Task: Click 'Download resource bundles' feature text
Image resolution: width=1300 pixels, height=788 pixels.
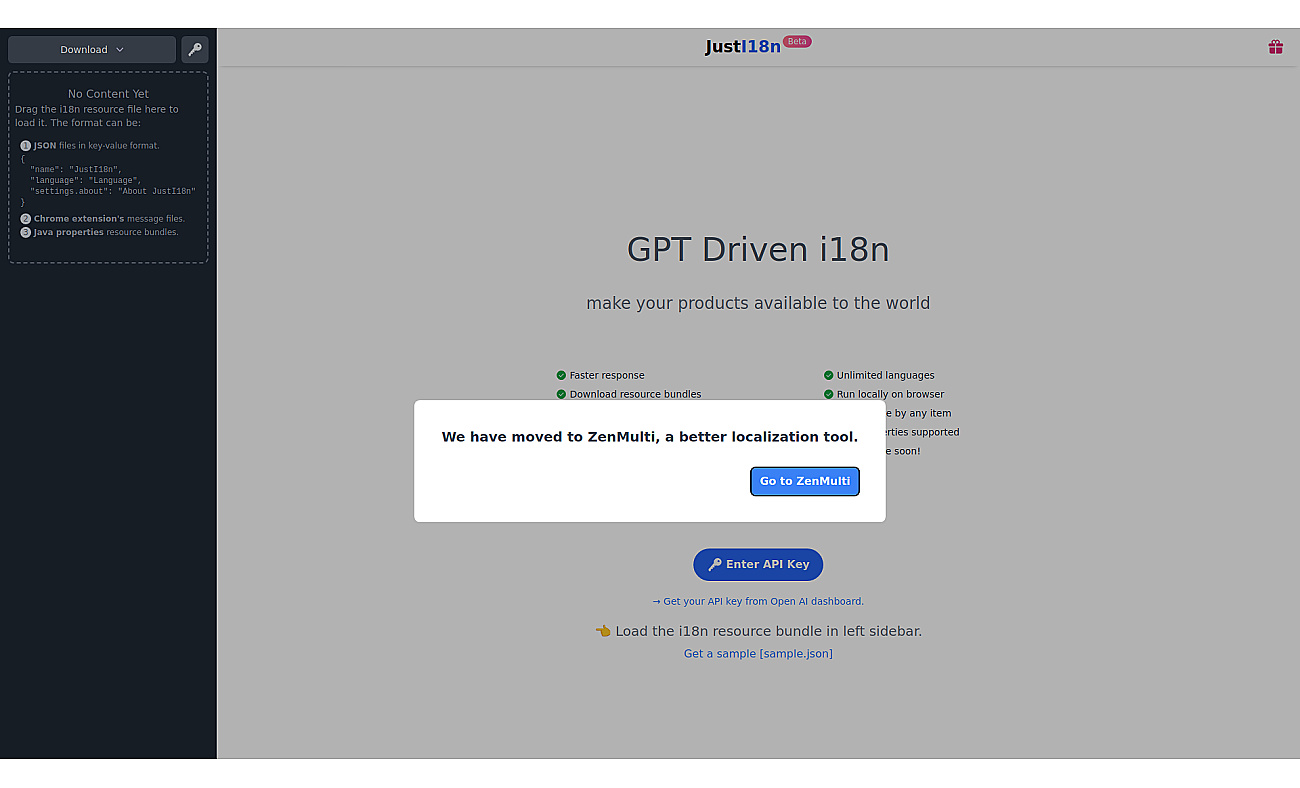Action: click(635, 394)
